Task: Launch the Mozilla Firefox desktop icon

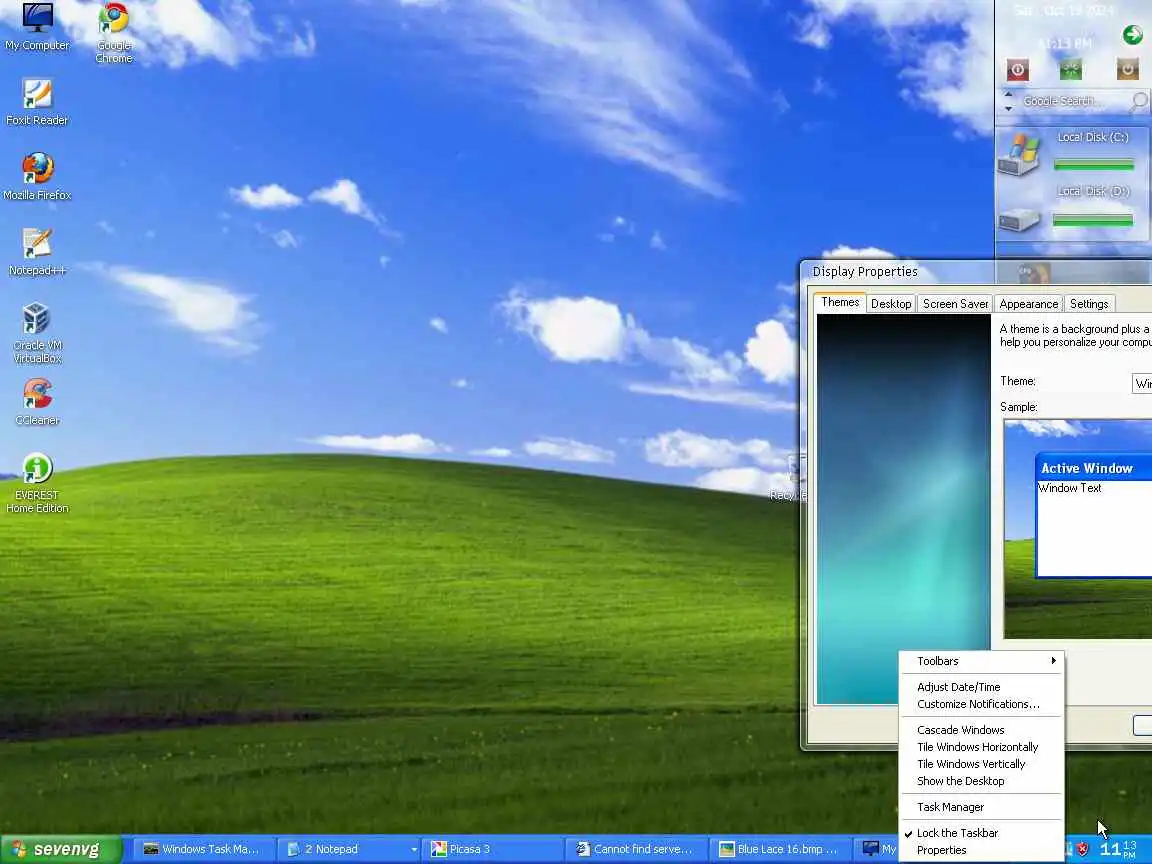Action: (37, 177)
